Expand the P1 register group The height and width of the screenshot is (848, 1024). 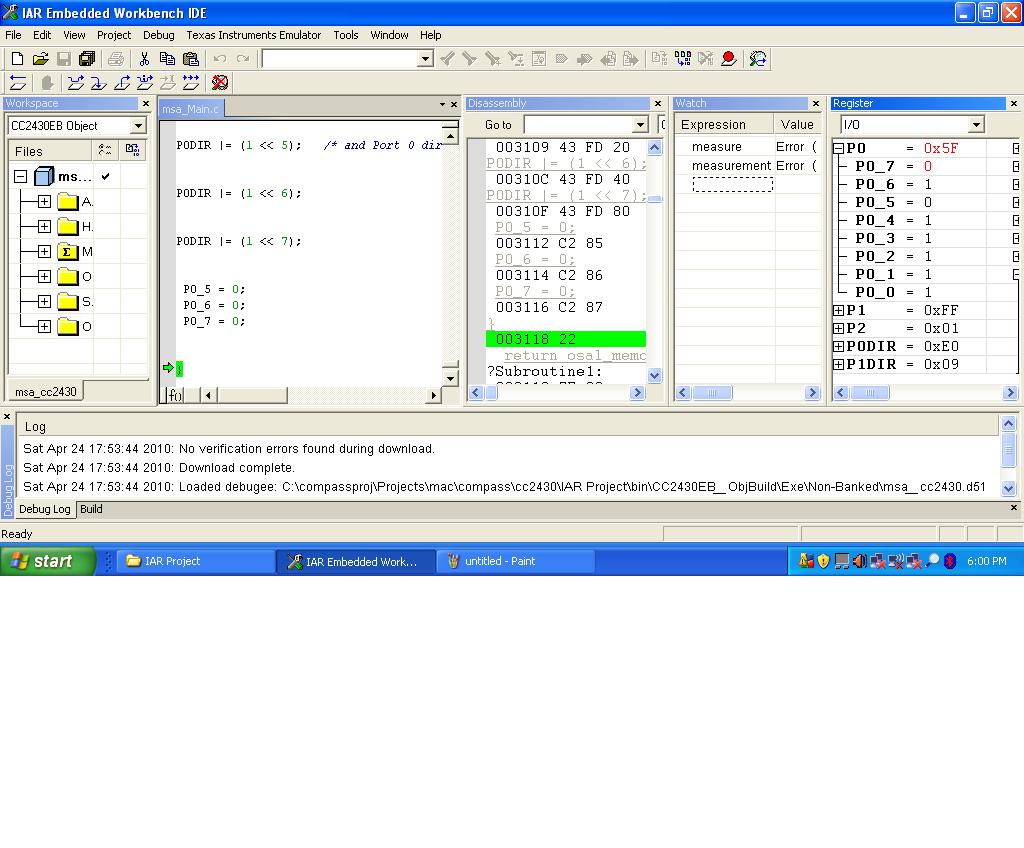click(839, 310)
